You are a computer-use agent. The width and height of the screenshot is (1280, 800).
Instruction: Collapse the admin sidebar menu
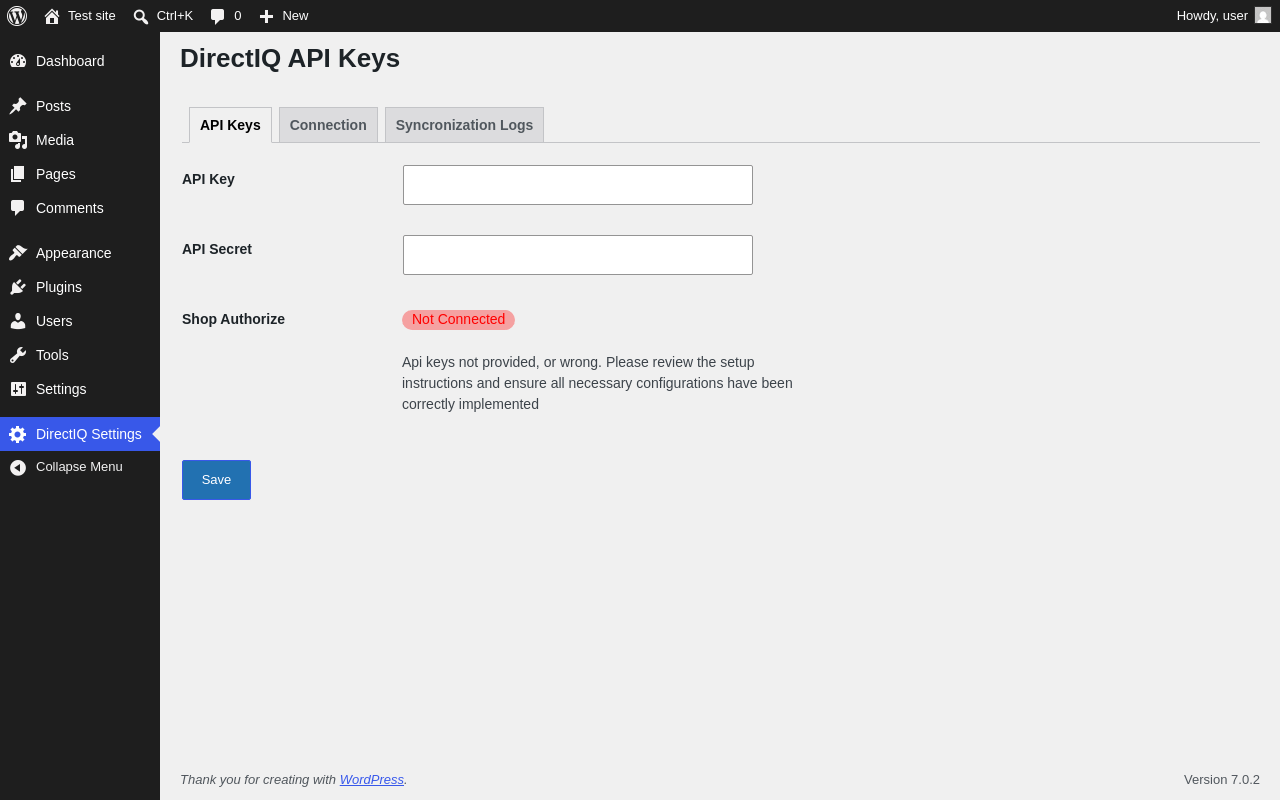click(79, 467)
